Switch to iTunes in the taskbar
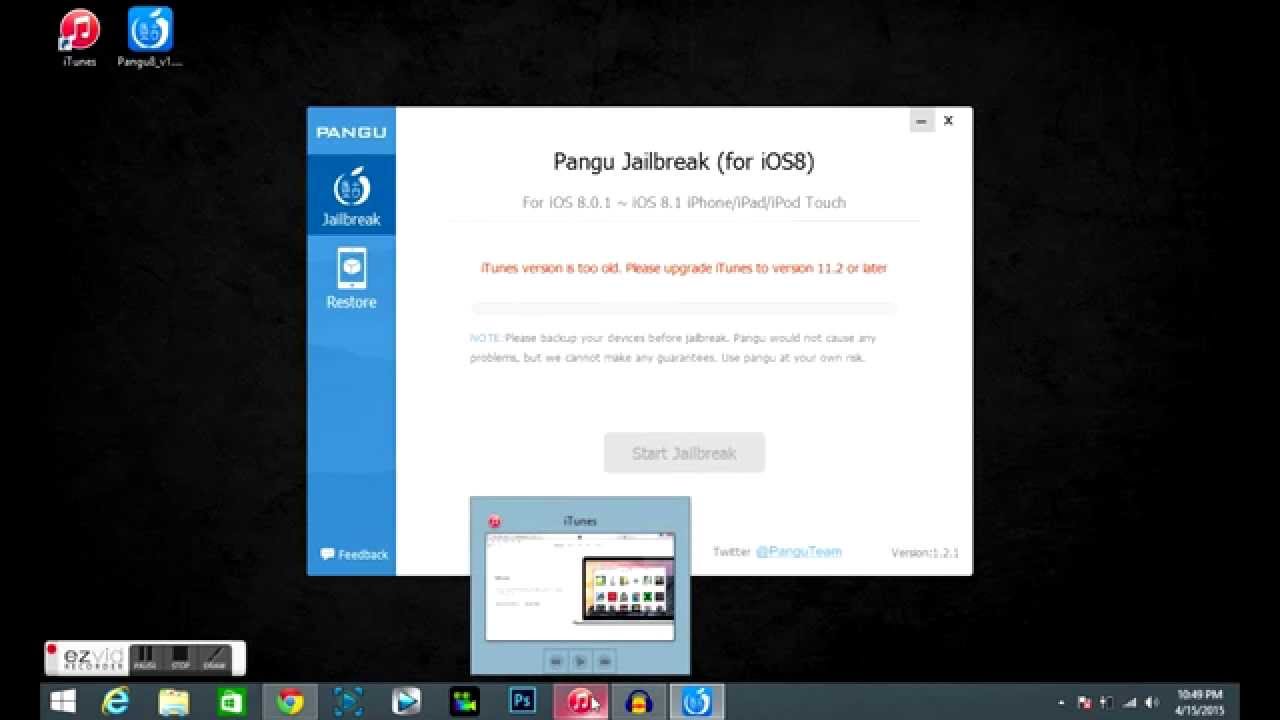Image resolution: width=1280 pixels, height=720 pixels. tap(581, 702)
